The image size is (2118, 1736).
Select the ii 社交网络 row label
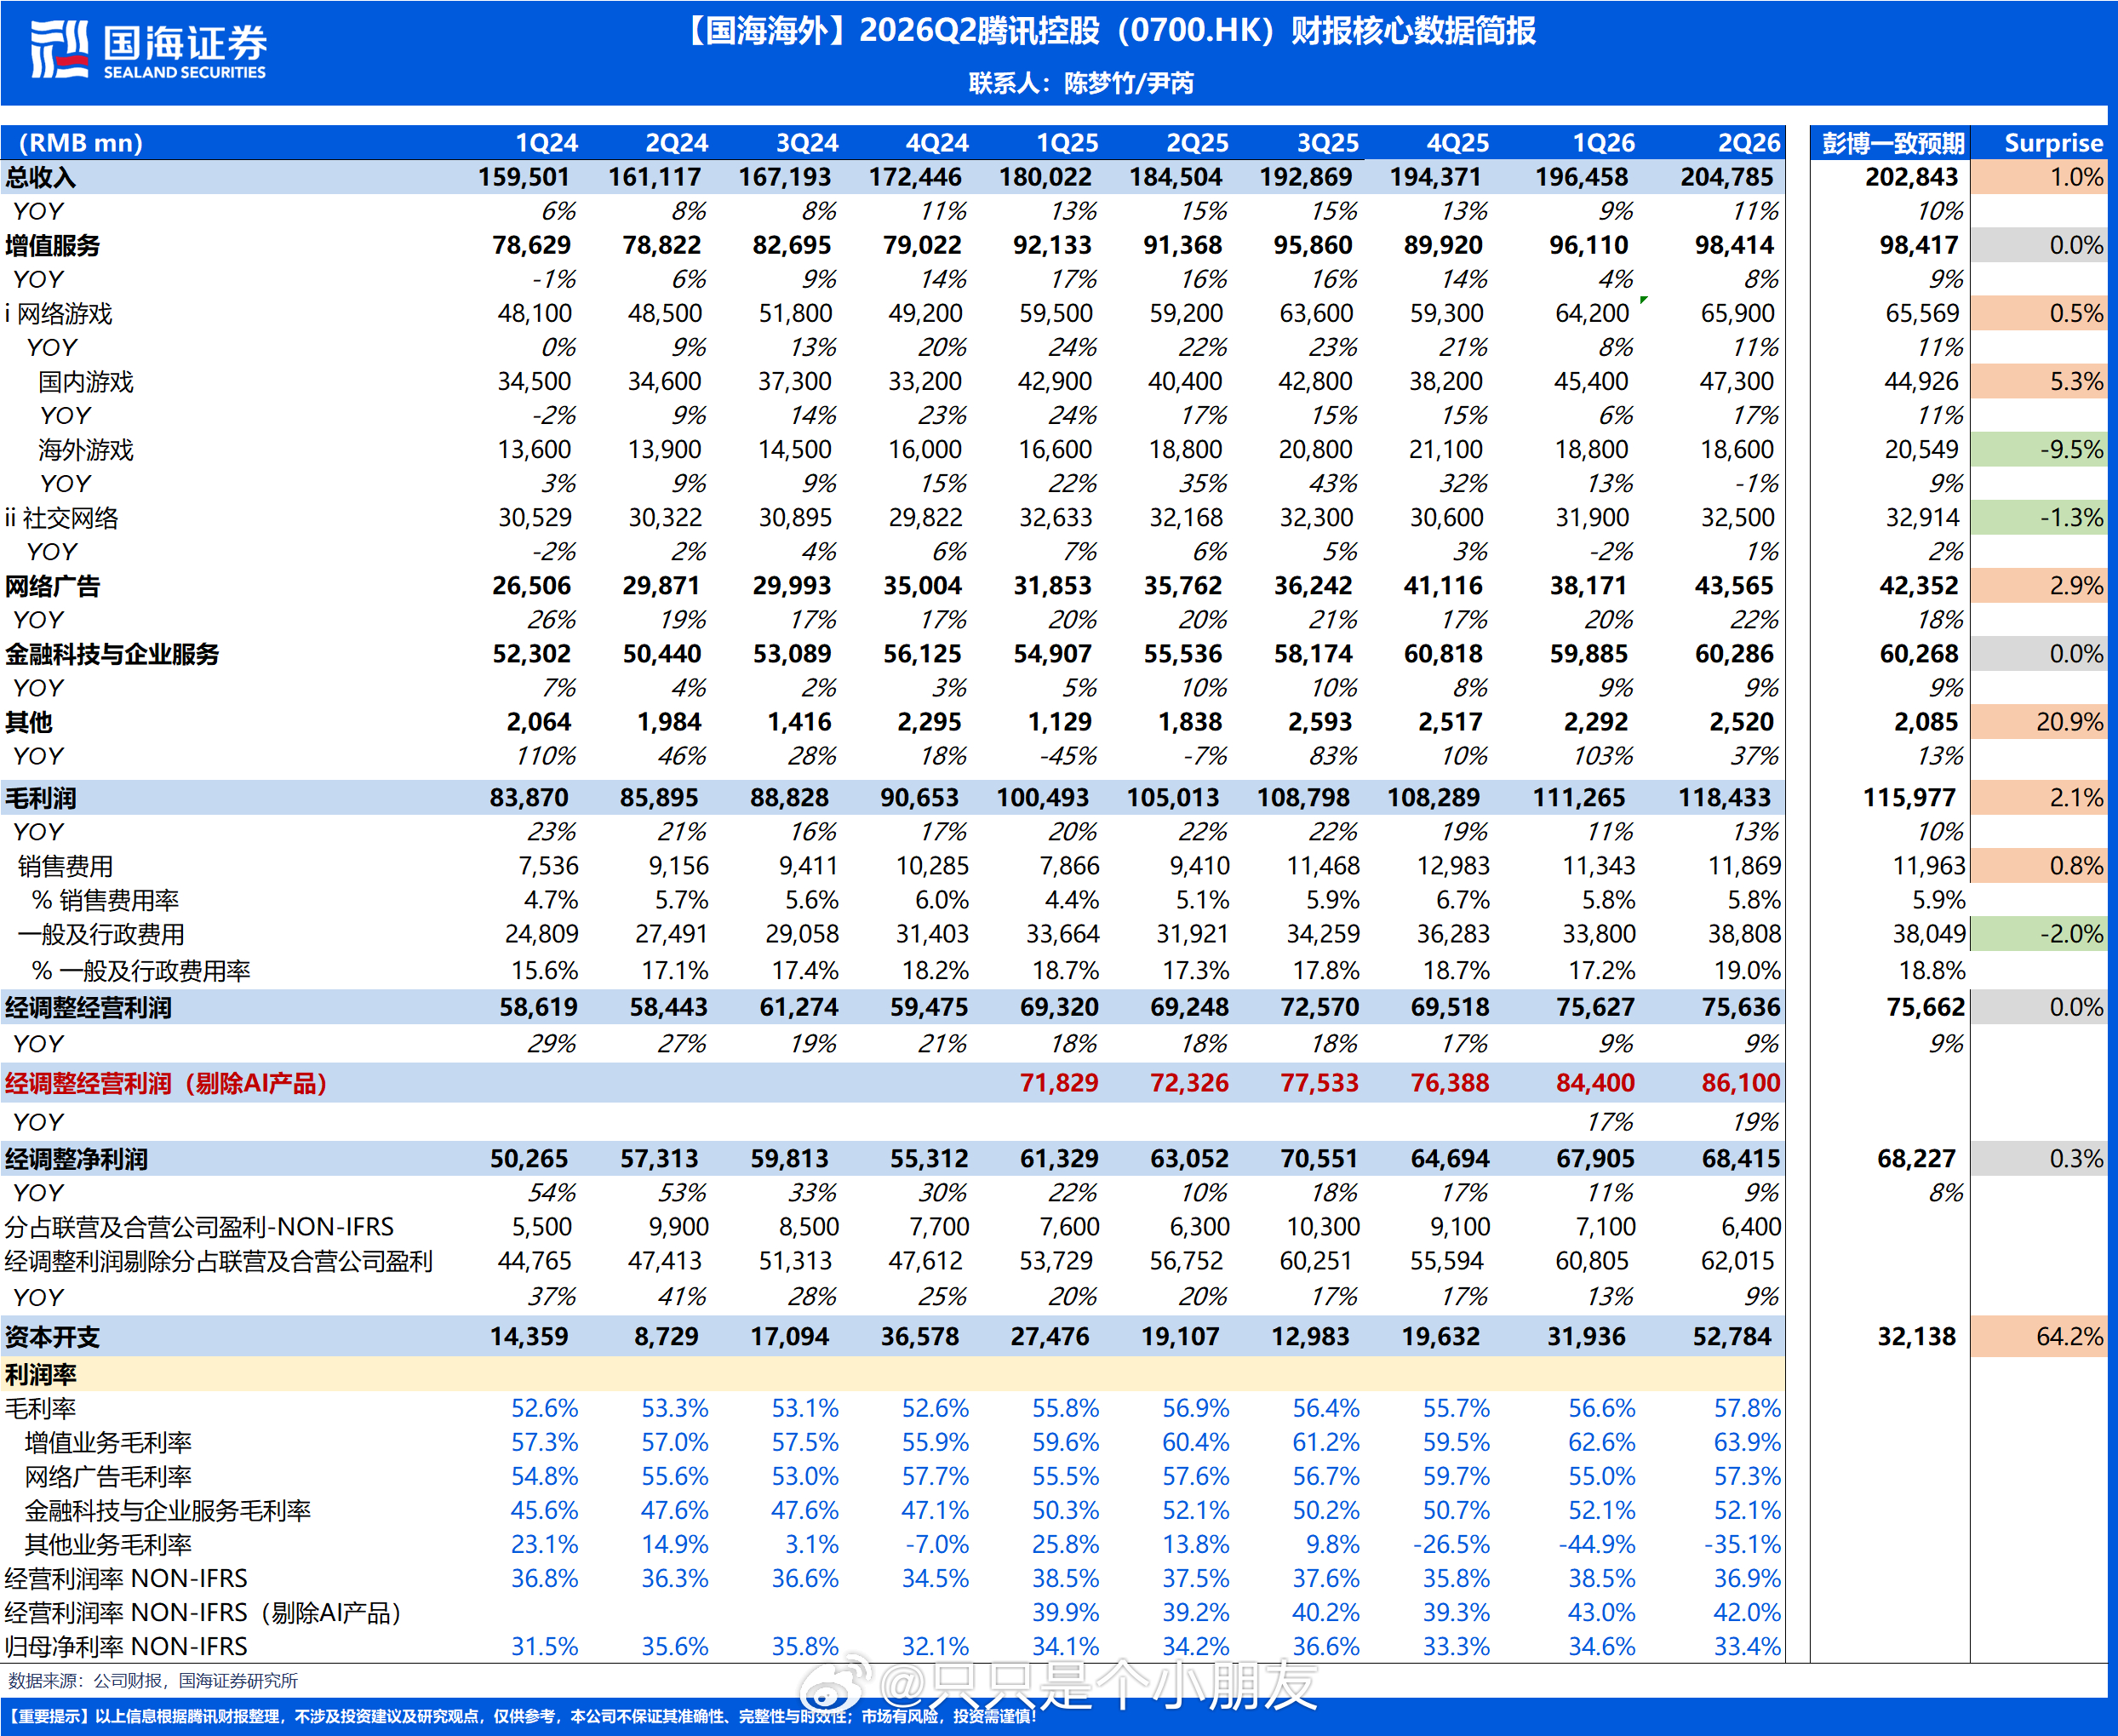click(62, 518)
